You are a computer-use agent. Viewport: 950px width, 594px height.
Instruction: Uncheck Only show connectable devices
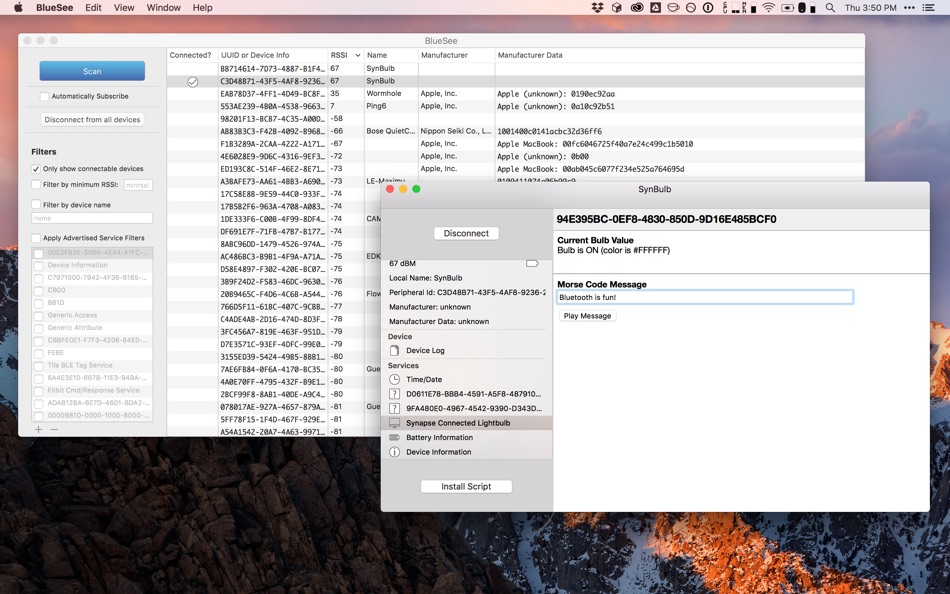click(x=36, y=169)
